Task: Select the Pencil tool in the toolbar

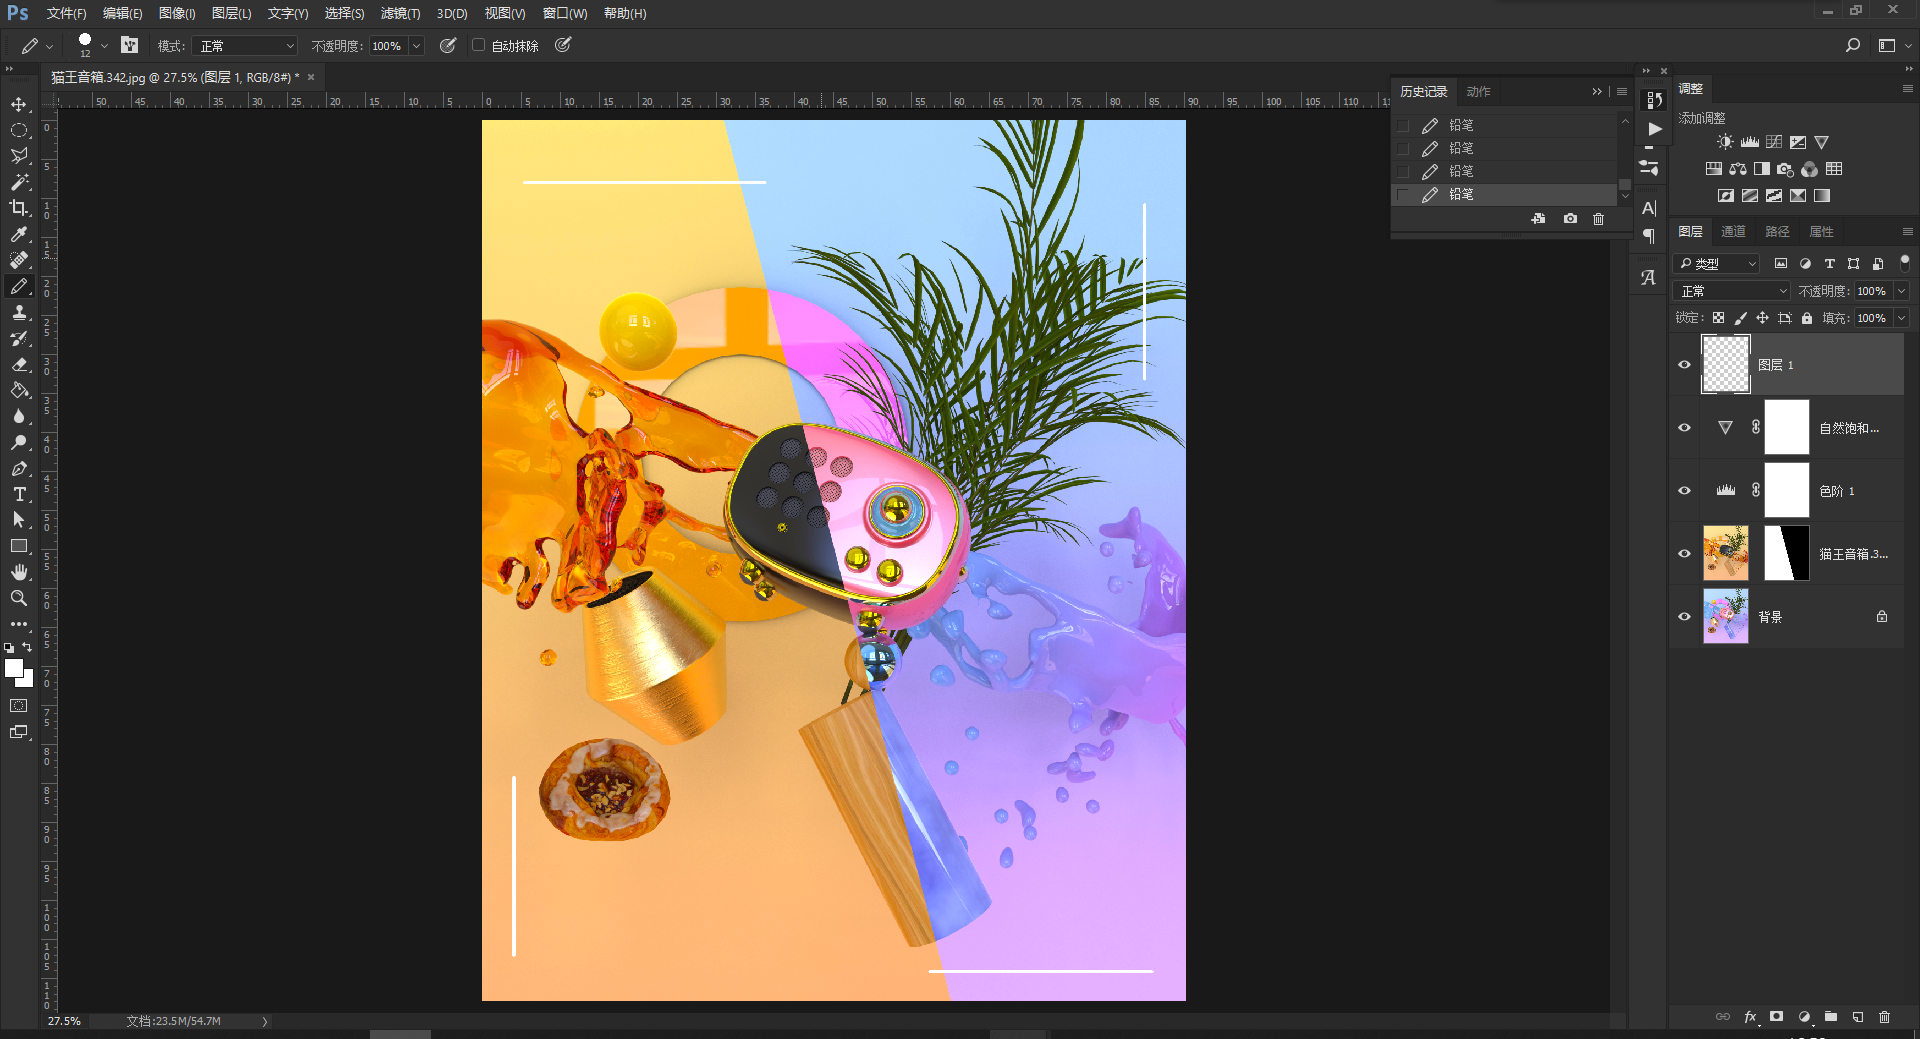Action: click(19, 286)
